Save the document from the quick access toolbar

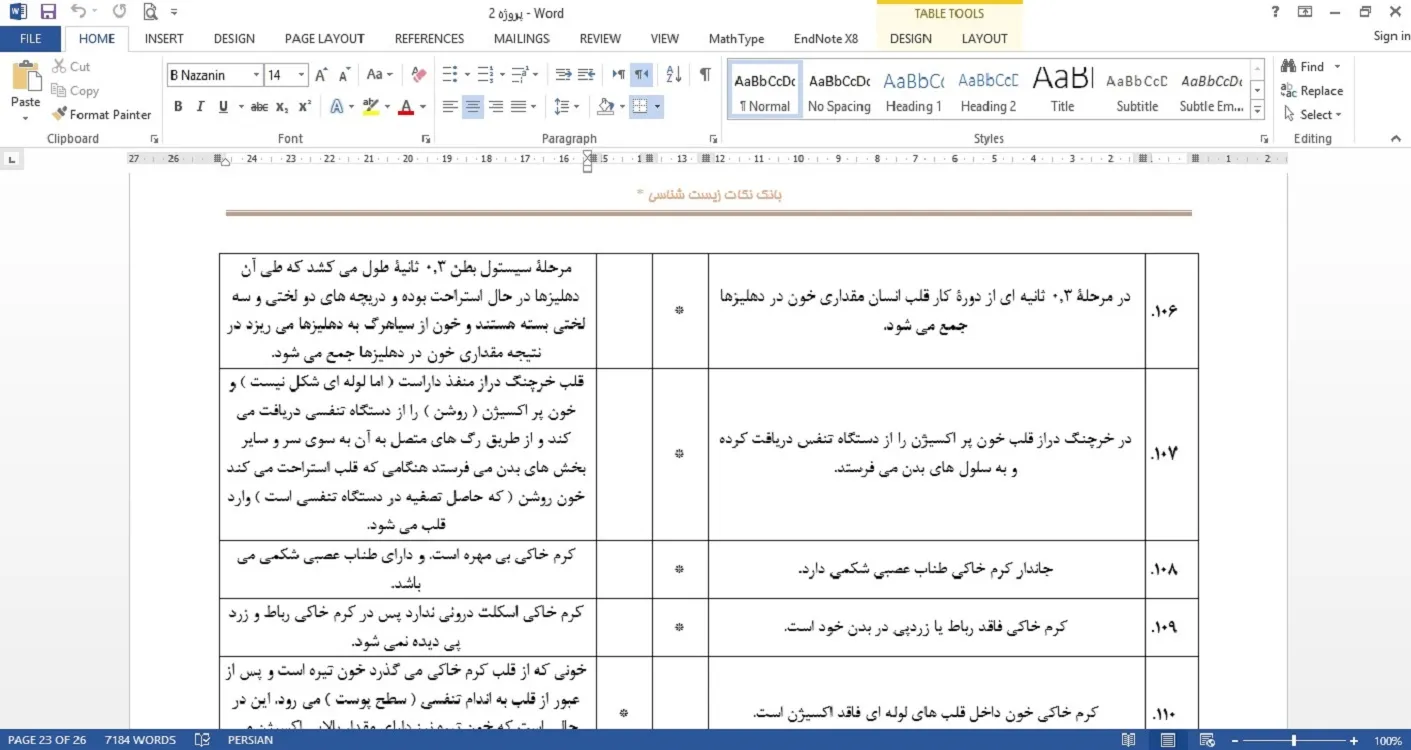pos(48,13)
